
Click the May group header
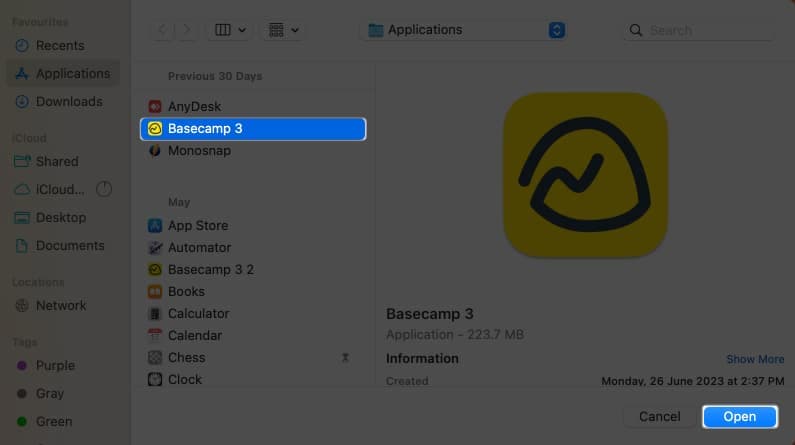pos(179,202)
